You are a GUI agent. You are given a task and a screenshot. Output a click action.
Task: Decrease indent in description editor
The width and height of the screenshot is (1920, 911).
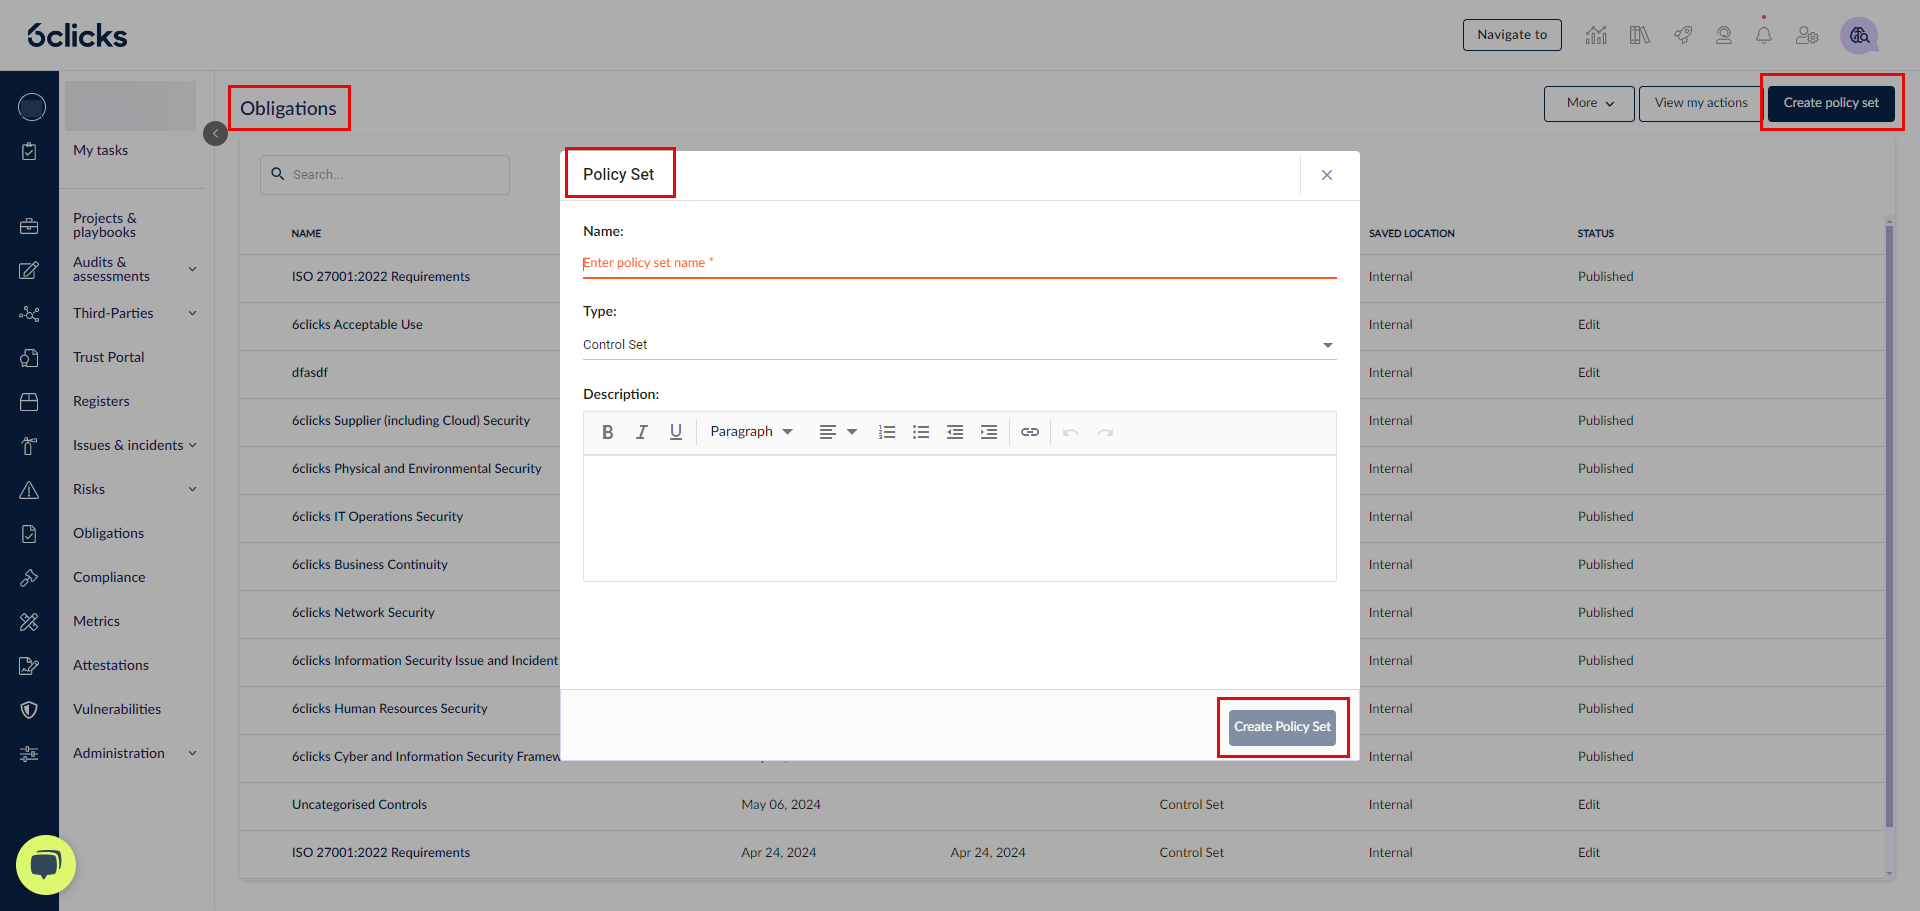(955, 432)
